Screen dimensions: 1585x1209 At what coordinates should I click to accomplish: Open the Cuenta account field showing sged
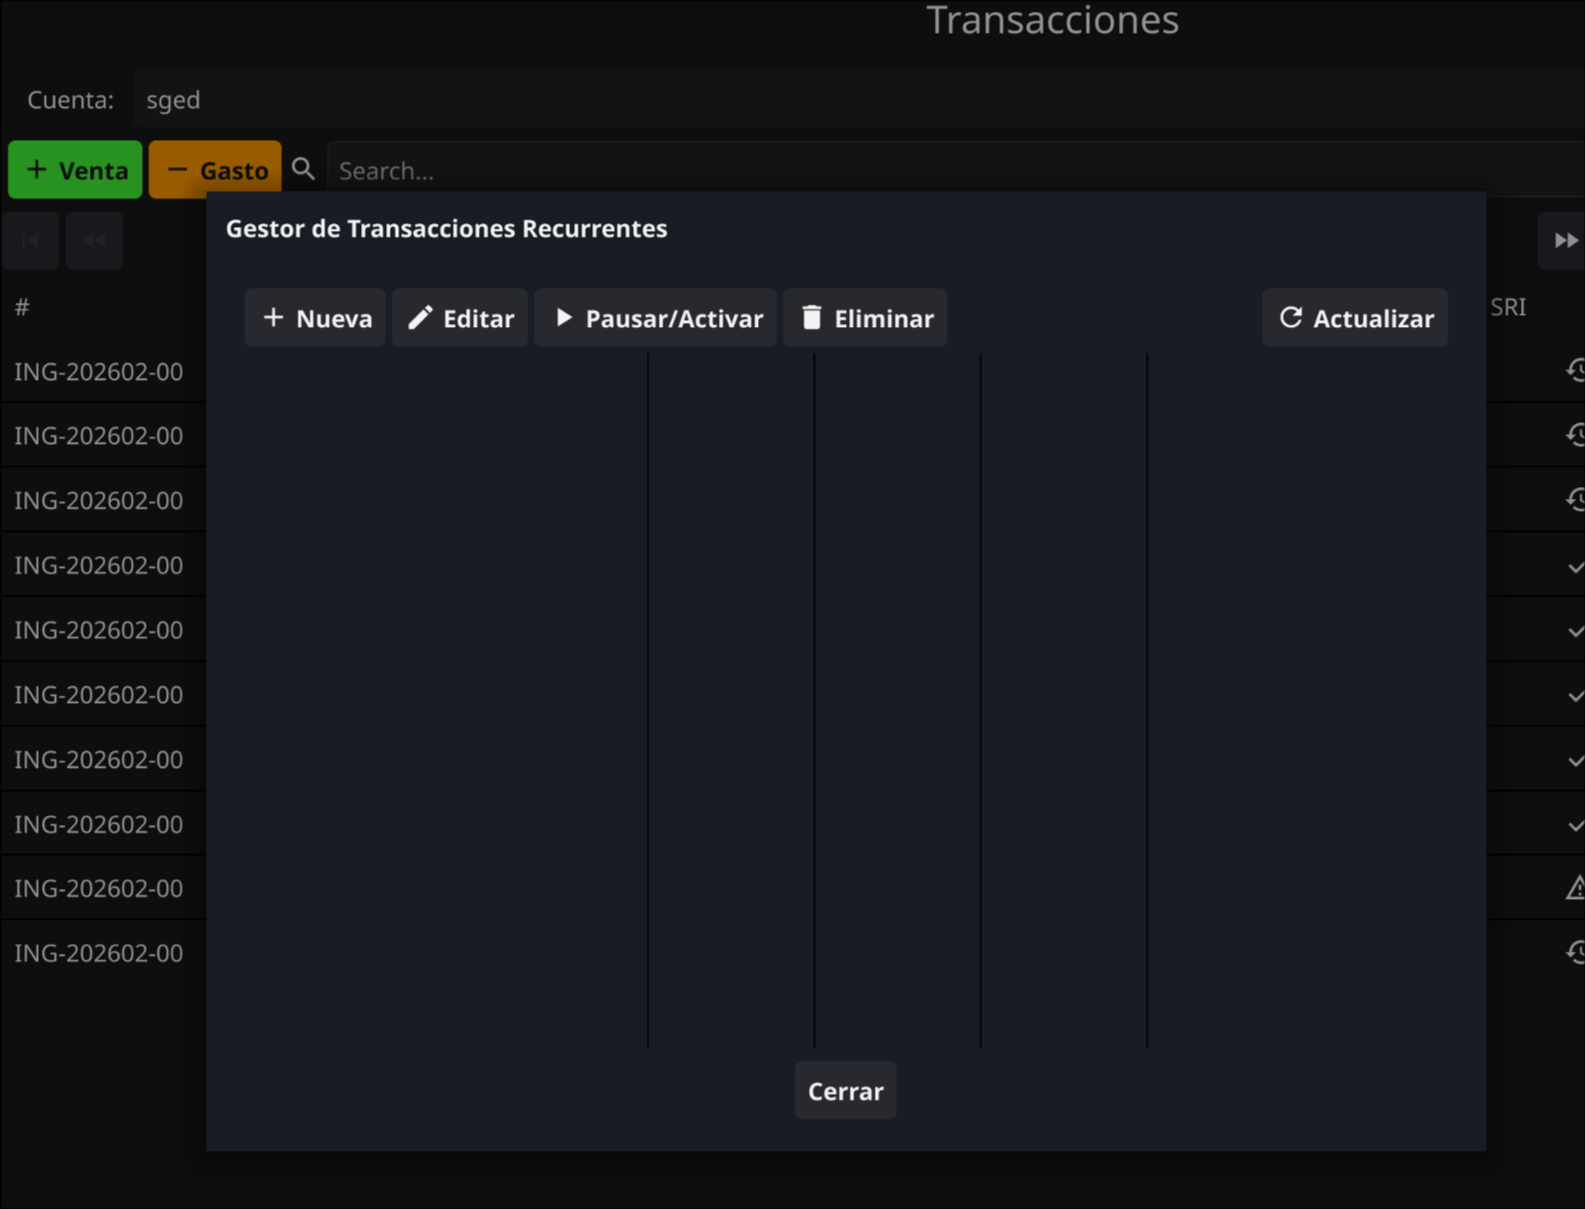pos(800,100)
